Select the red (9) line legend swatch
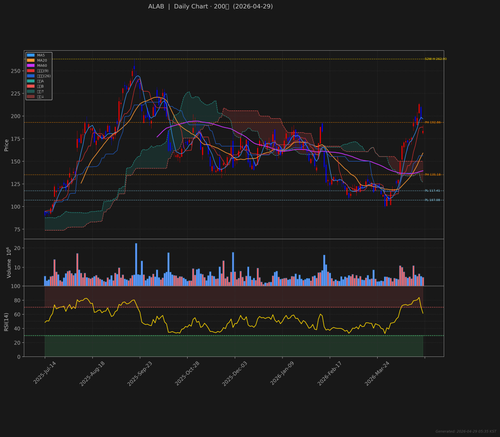500x437 pixels. click(x=31, y=71)
